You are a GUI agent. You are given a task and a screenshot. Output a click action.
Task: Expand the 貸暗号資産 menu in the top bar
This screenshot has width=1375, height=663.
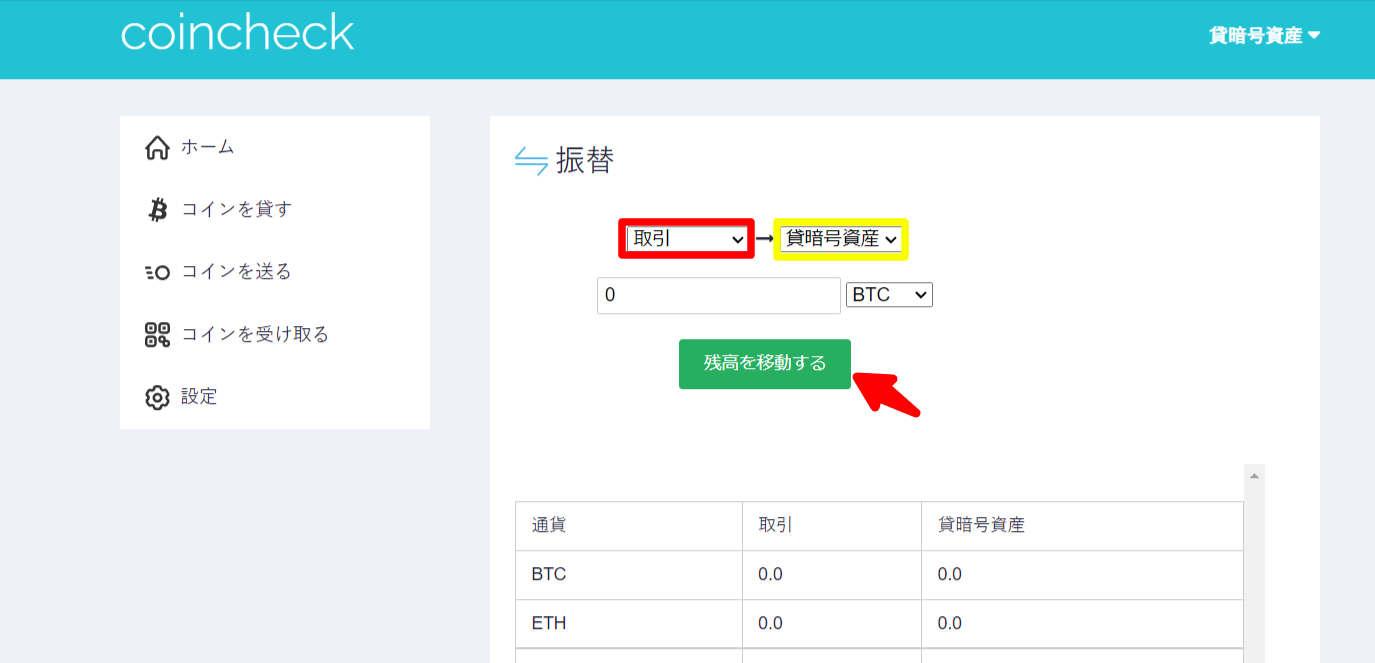(x=1264, y=34)
